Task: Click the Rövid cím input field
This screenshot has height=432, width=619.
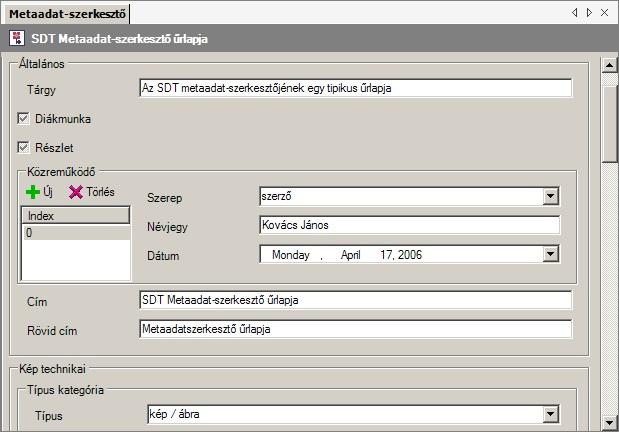Action: [x=356, y=329]
